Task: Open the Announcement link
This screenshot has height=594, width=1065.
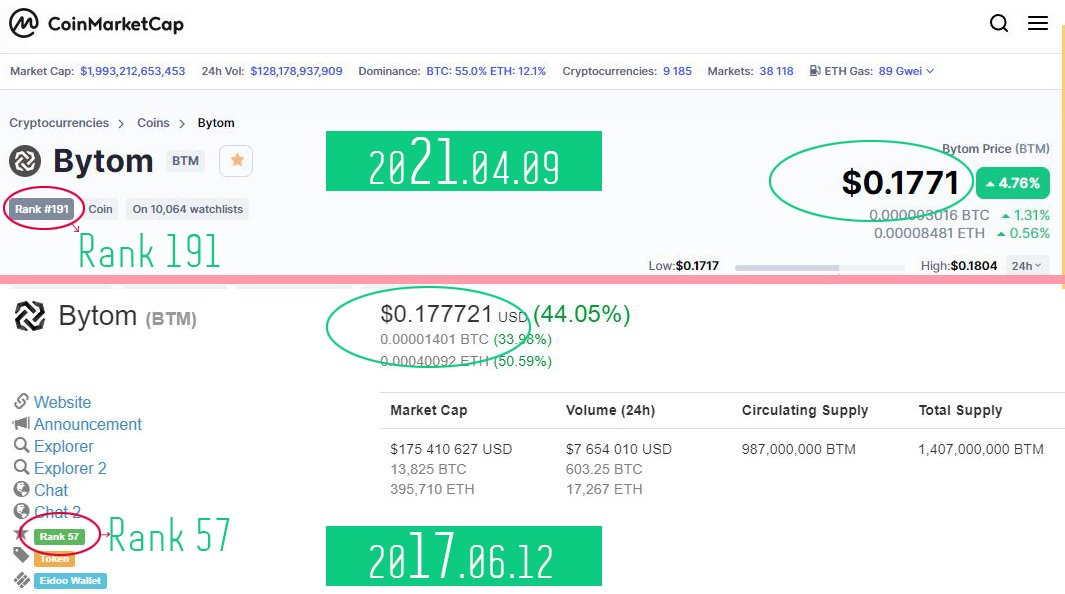Action: [88, 424]
